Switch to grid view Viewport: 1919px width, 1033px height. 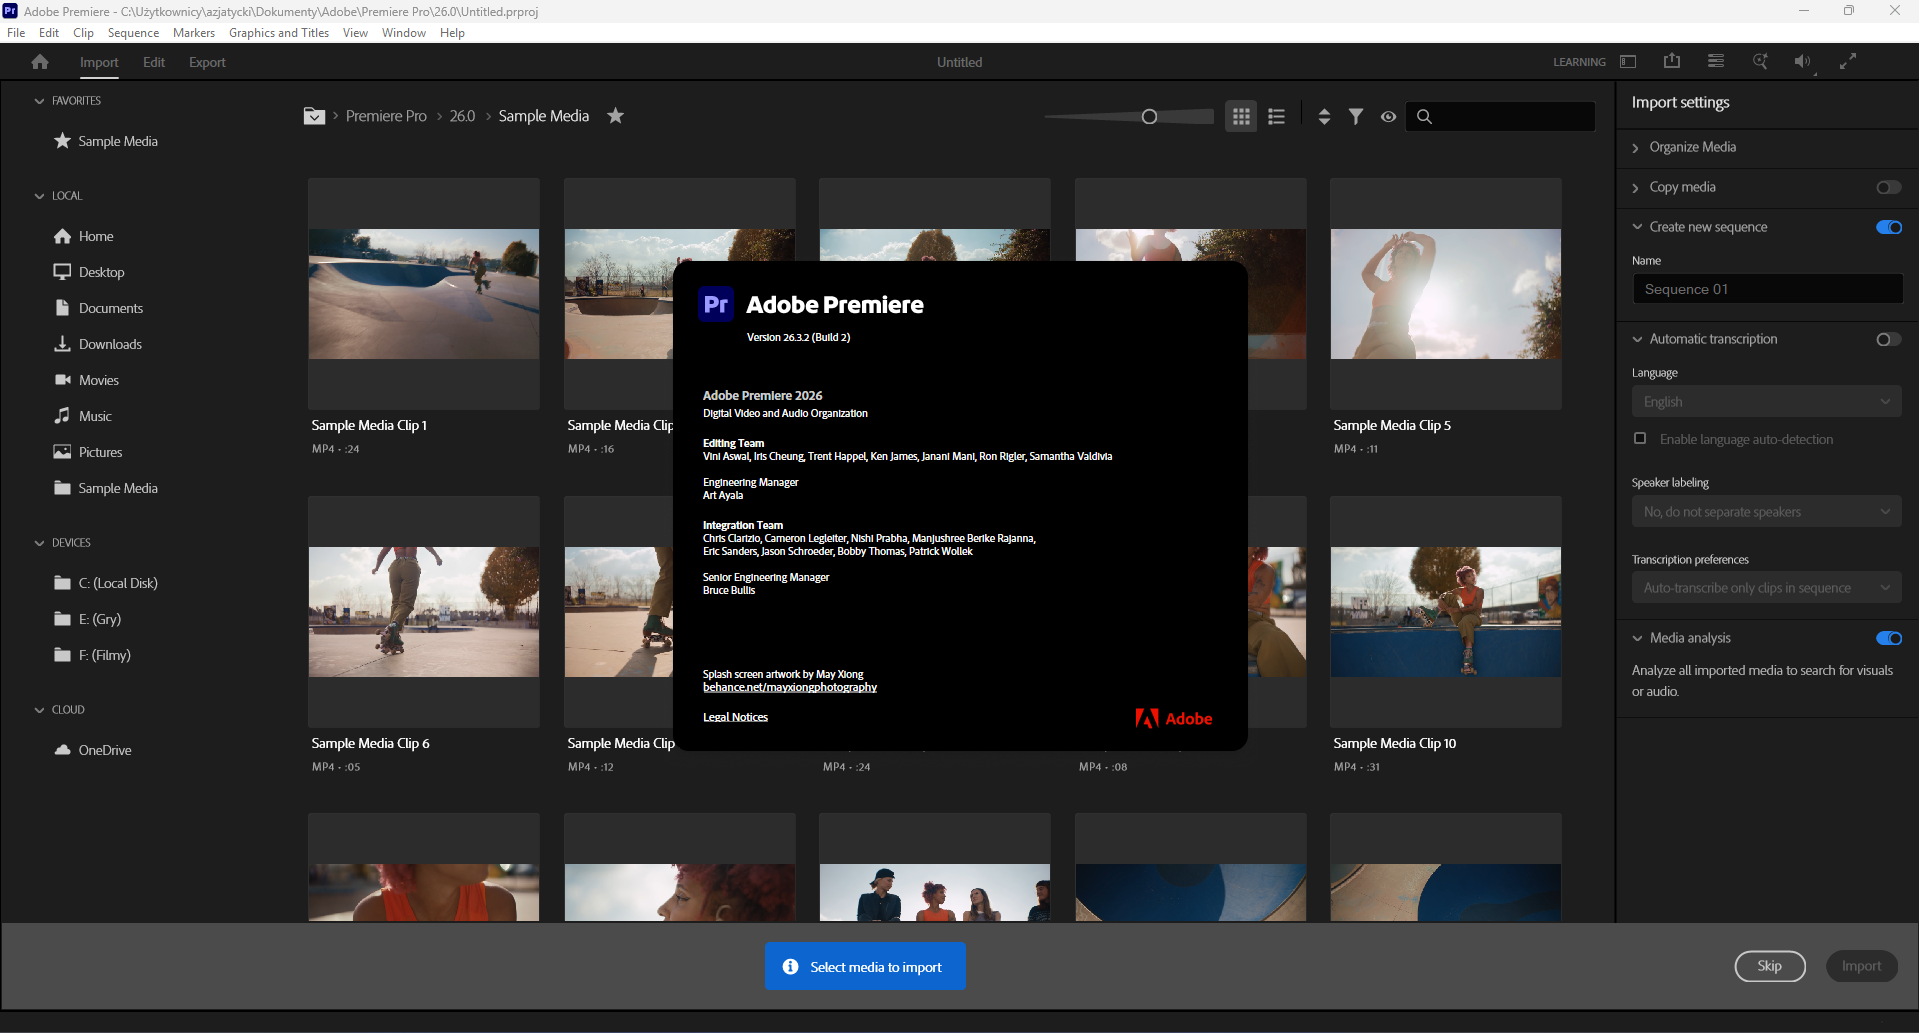(x=1241, y=117)
